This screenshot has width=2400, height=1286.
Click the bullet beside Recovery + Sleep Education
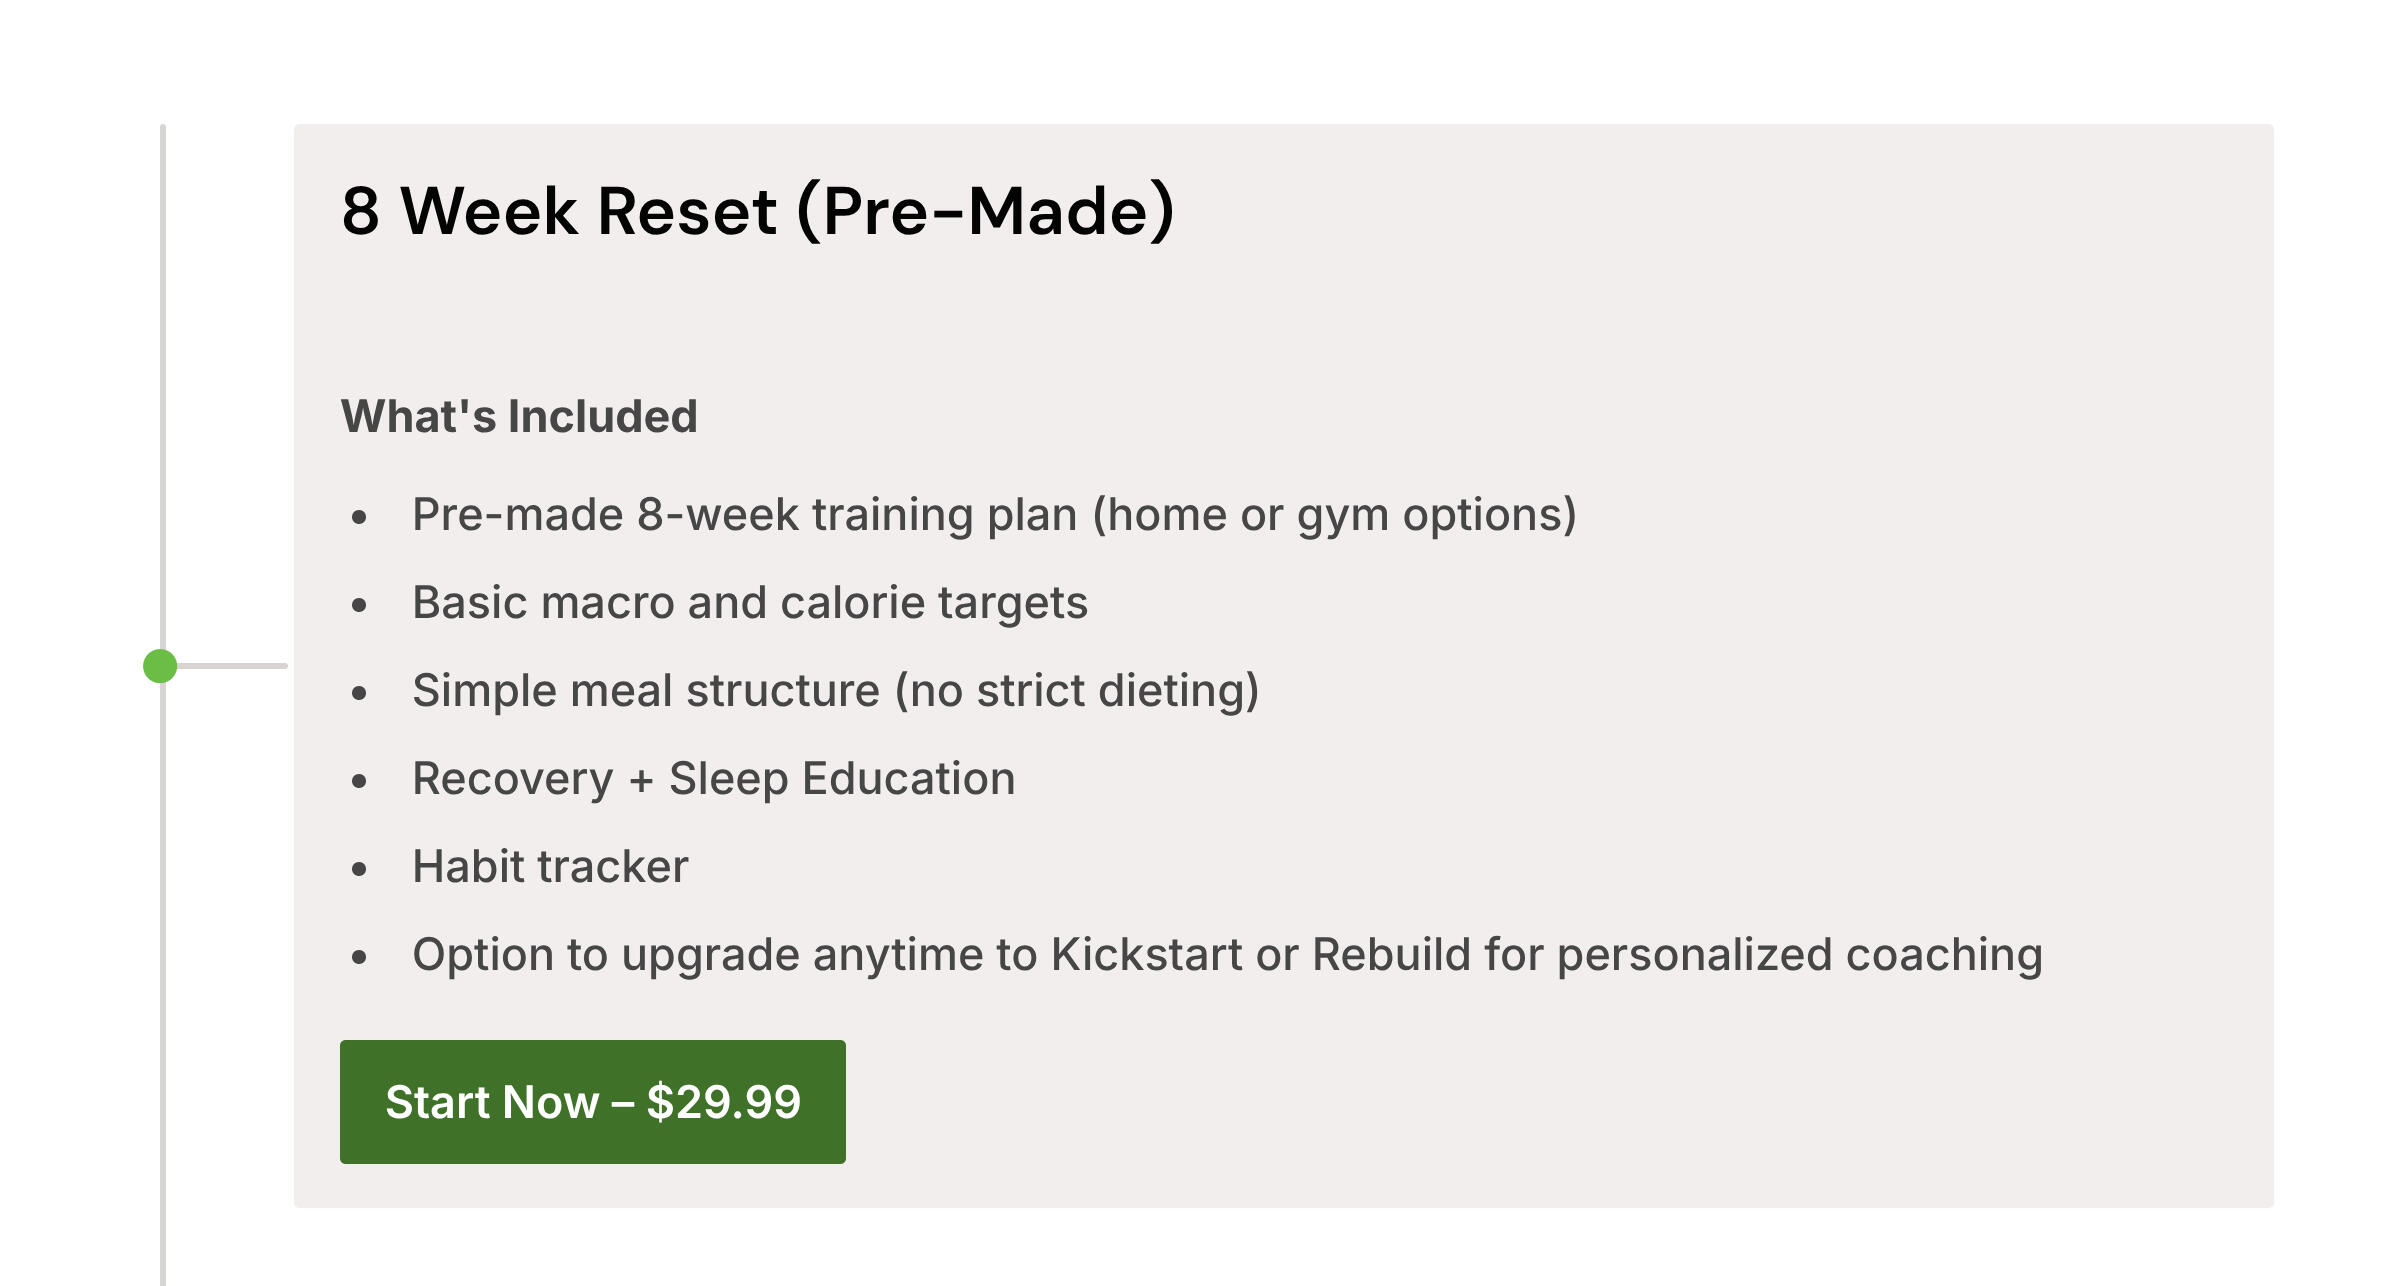click(x=360, y=781)
